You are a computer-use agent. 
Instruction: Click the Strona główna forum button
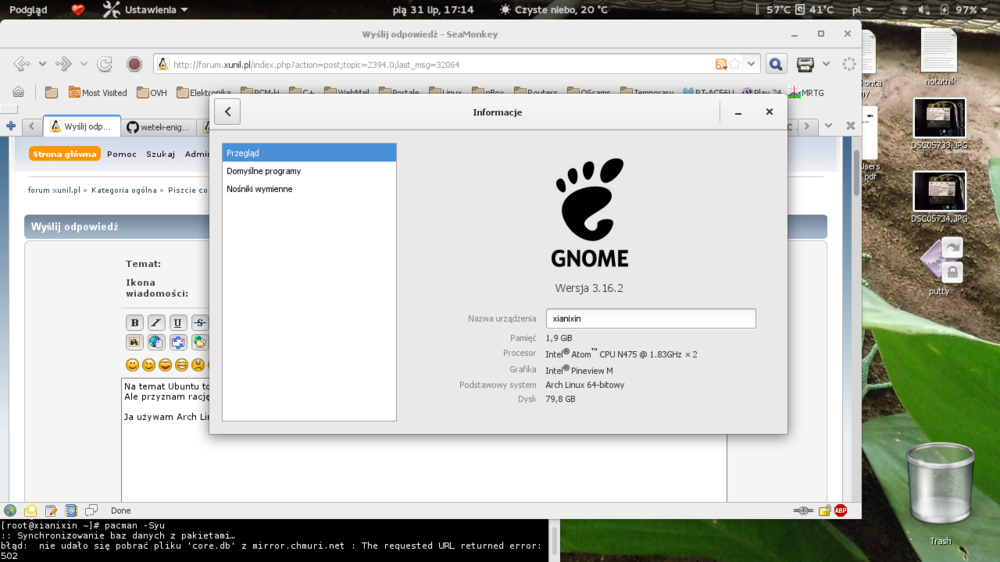[65, 154]
